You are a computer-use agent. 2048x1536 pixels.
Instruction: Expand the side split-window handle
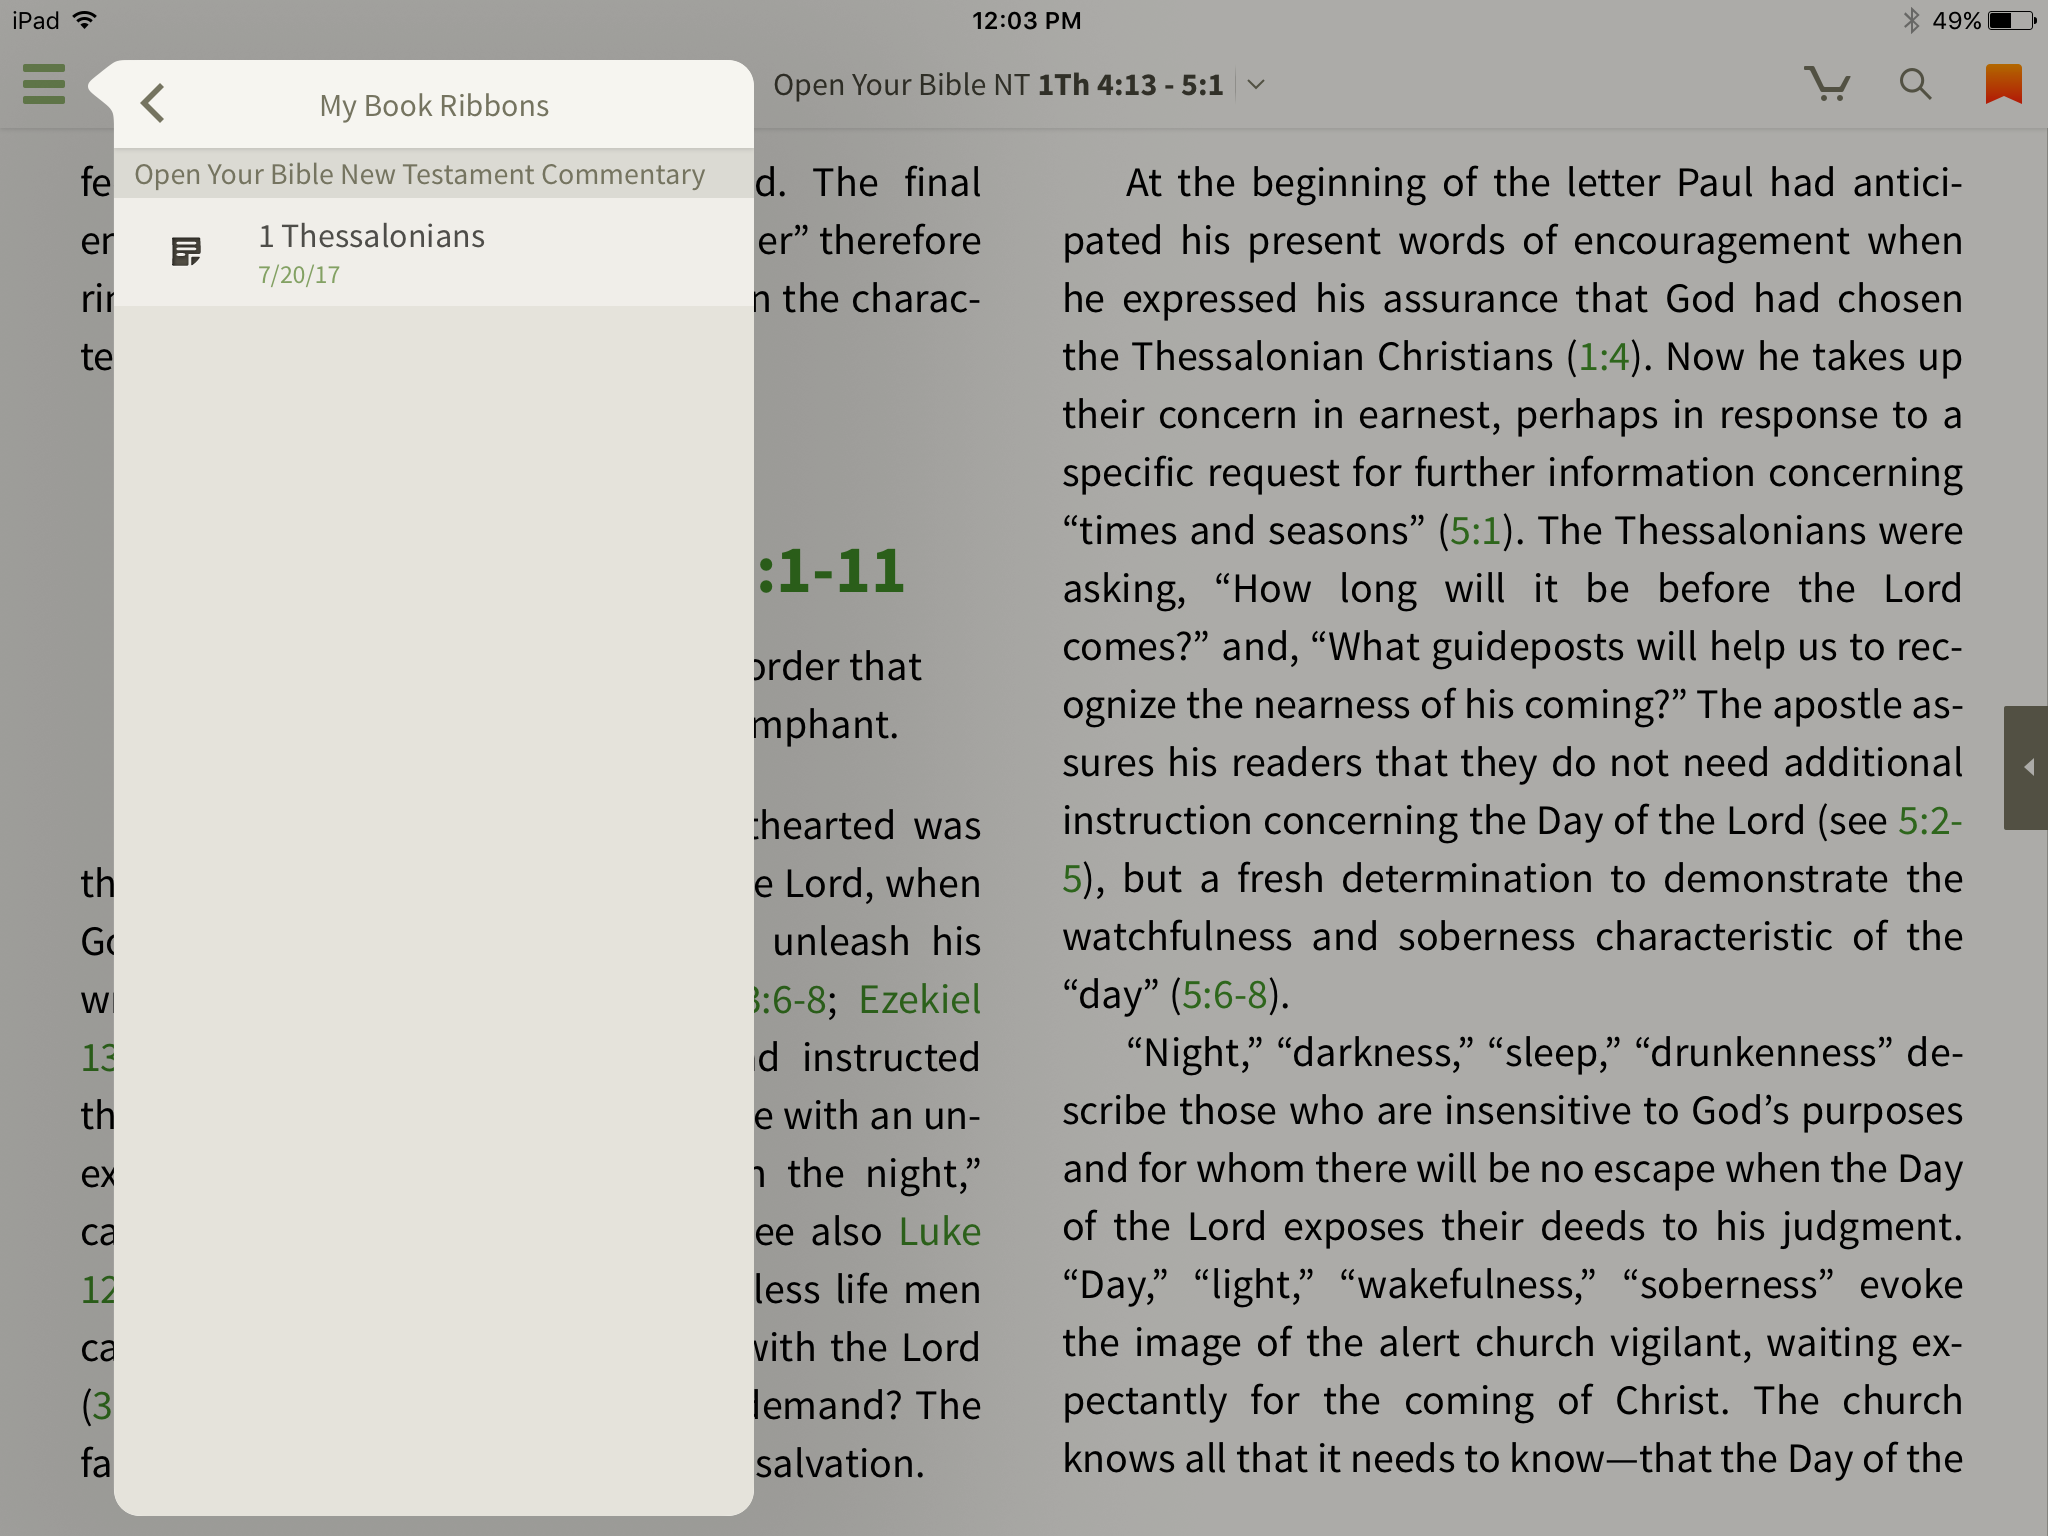(x=2026, y=767)
